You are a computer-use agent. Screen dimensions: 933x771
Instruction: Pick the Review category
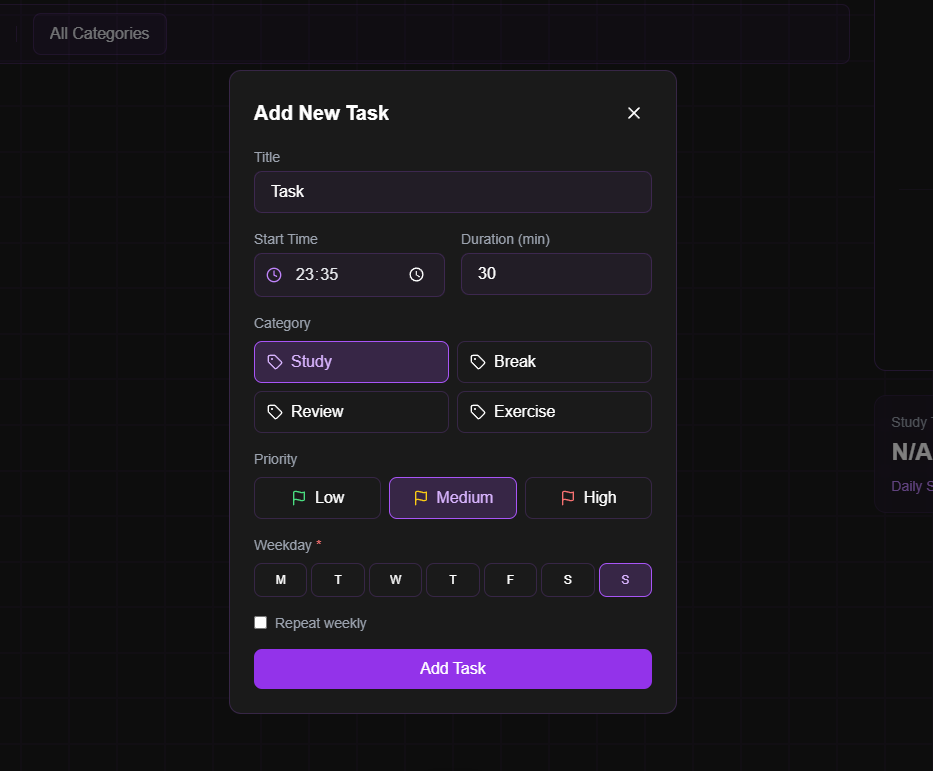click(351, 412)
